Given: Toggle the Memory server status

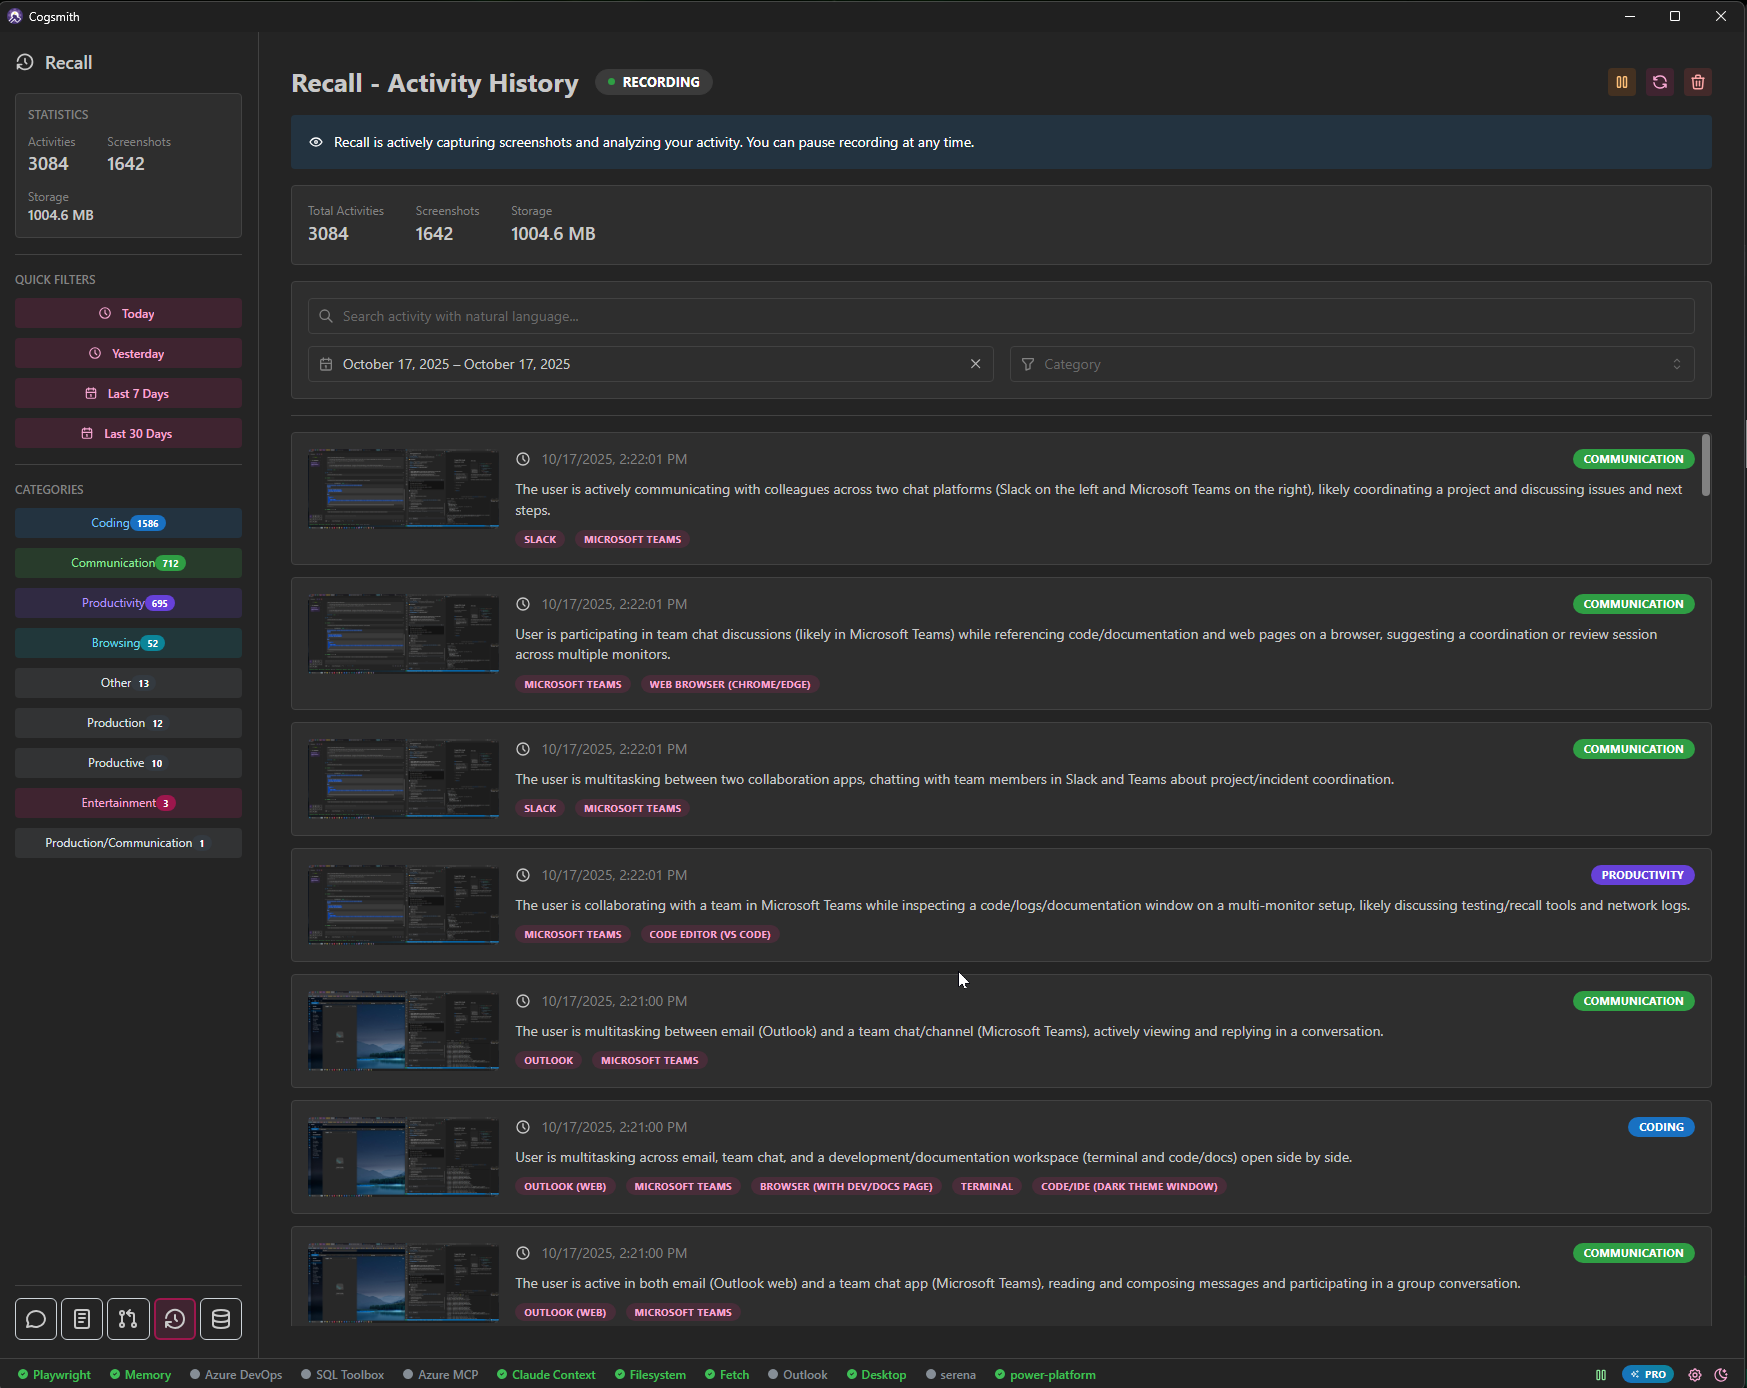Looking at the screenshot, I should click(x=141, y=1374).
